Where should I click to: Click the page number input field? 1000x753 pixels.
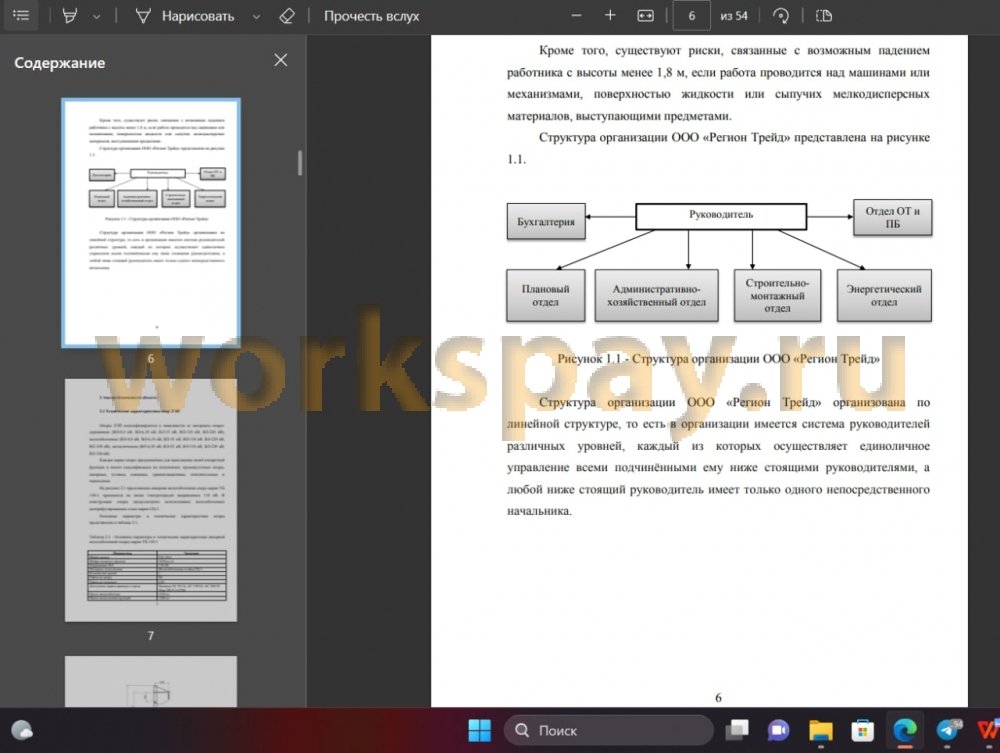coord(691,16)
